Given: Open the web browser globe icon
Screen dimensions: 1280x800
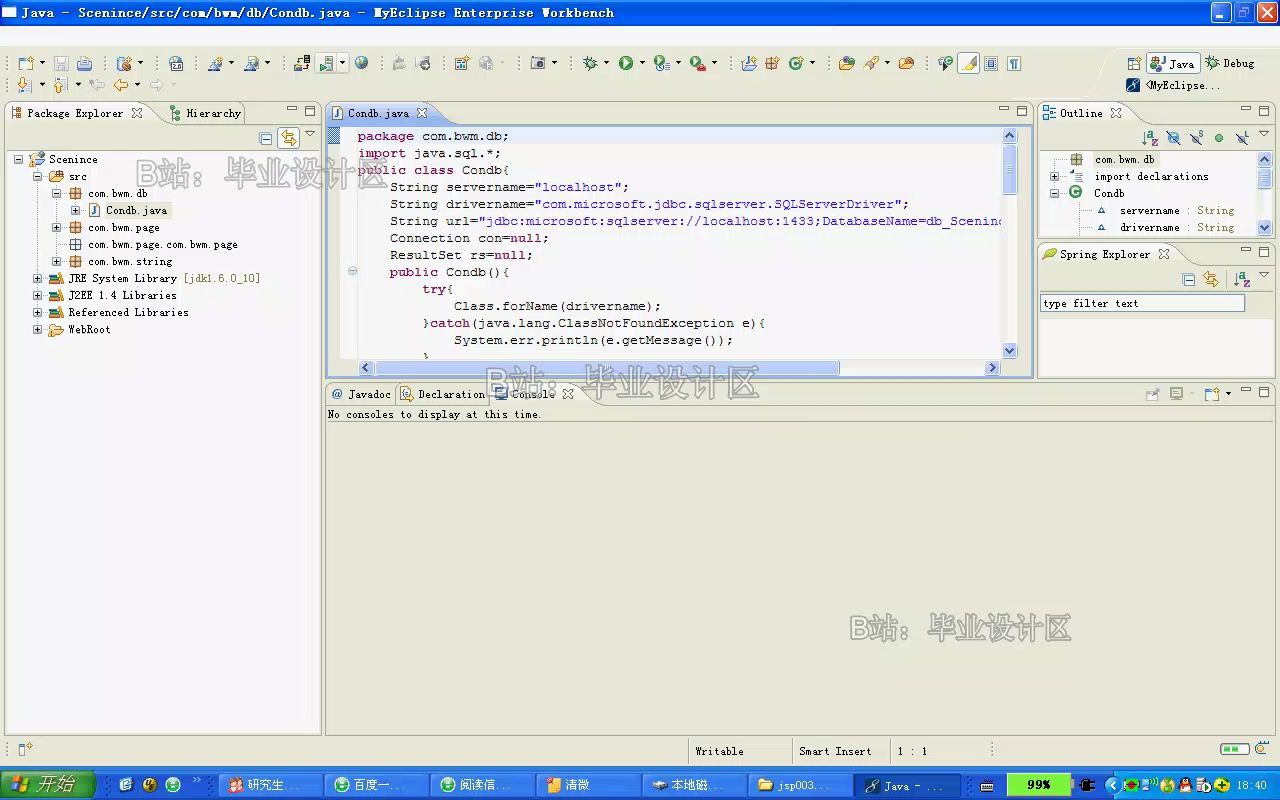Looking at the screenshot, I should click(x=361, y=63).
